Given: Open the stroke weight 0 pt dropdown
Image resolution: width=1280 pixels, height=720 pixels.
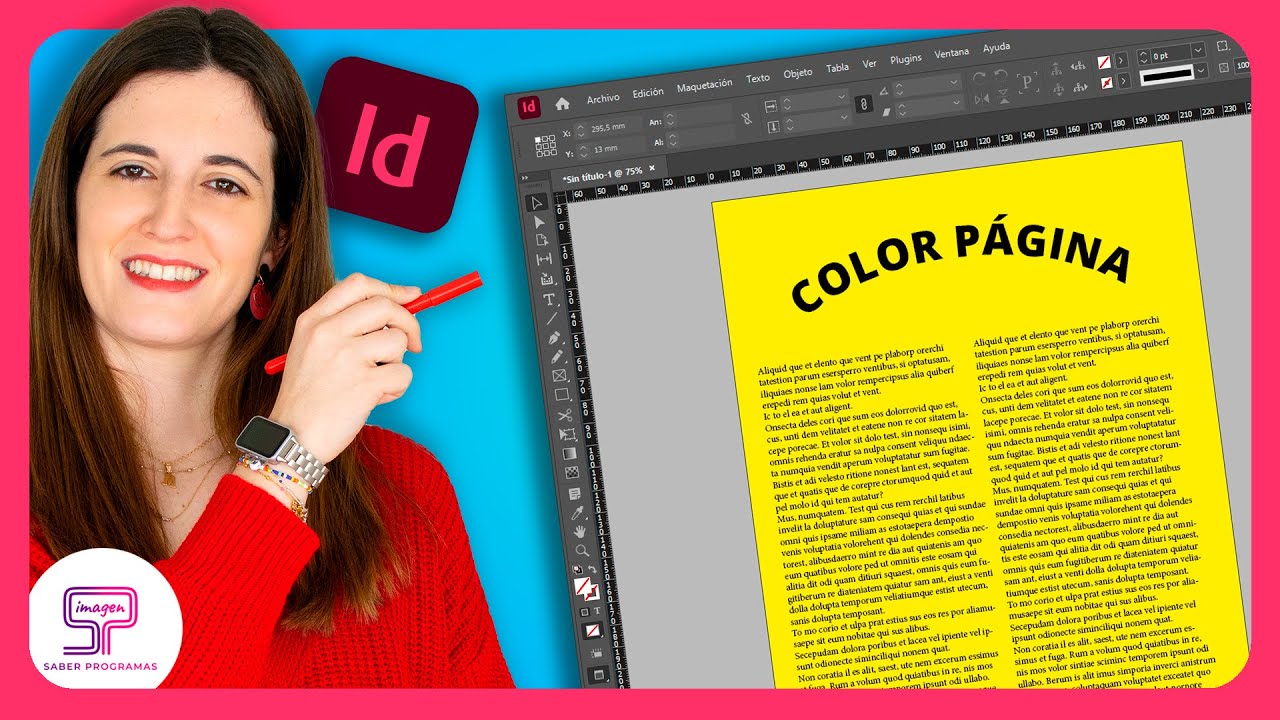Looking at the screenshot, I should pos(1197,52).
